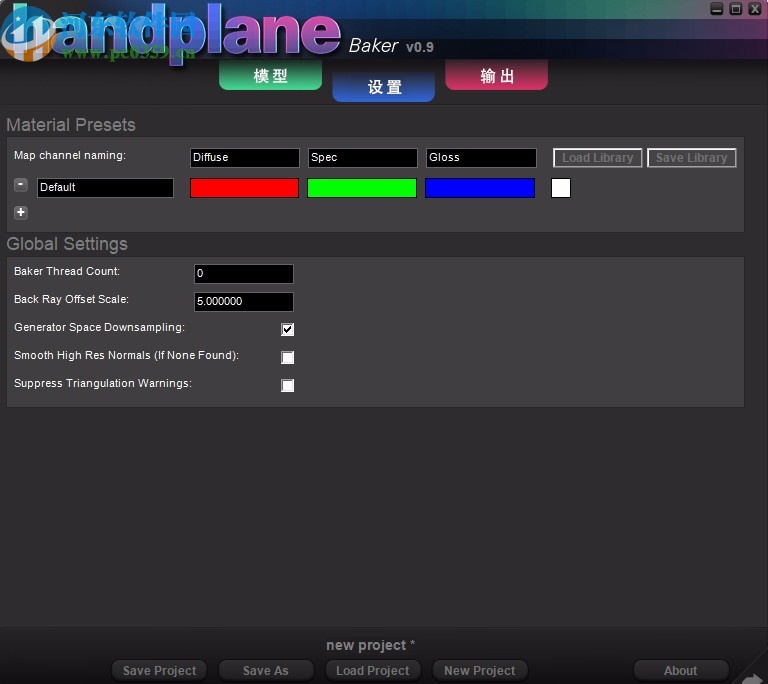The image size is (768, 684).
Task: Edit the Diffuse channel name field
Action: tap(244, 158)
